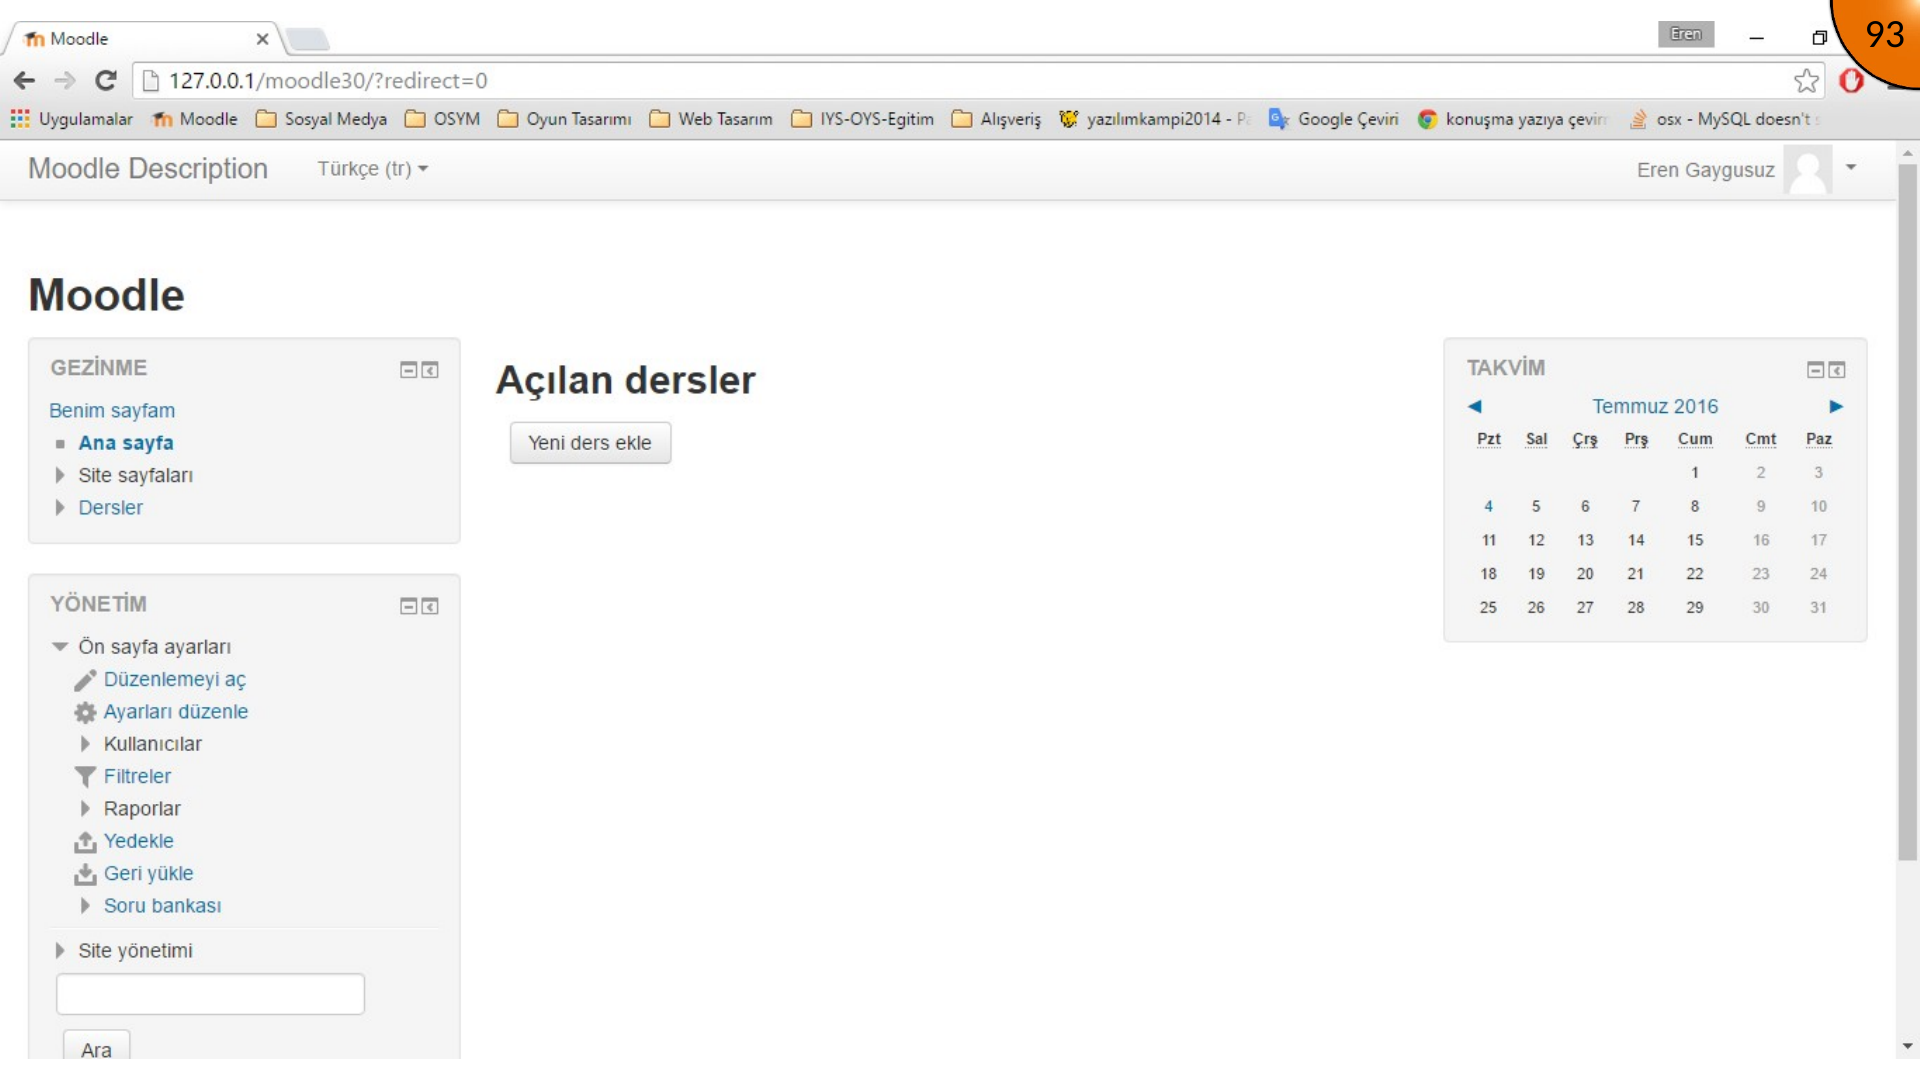The height and width of the screenshot is (1080, 1921).
Task: Expand Site yönetimi section
Action: (x=60, y=951)
